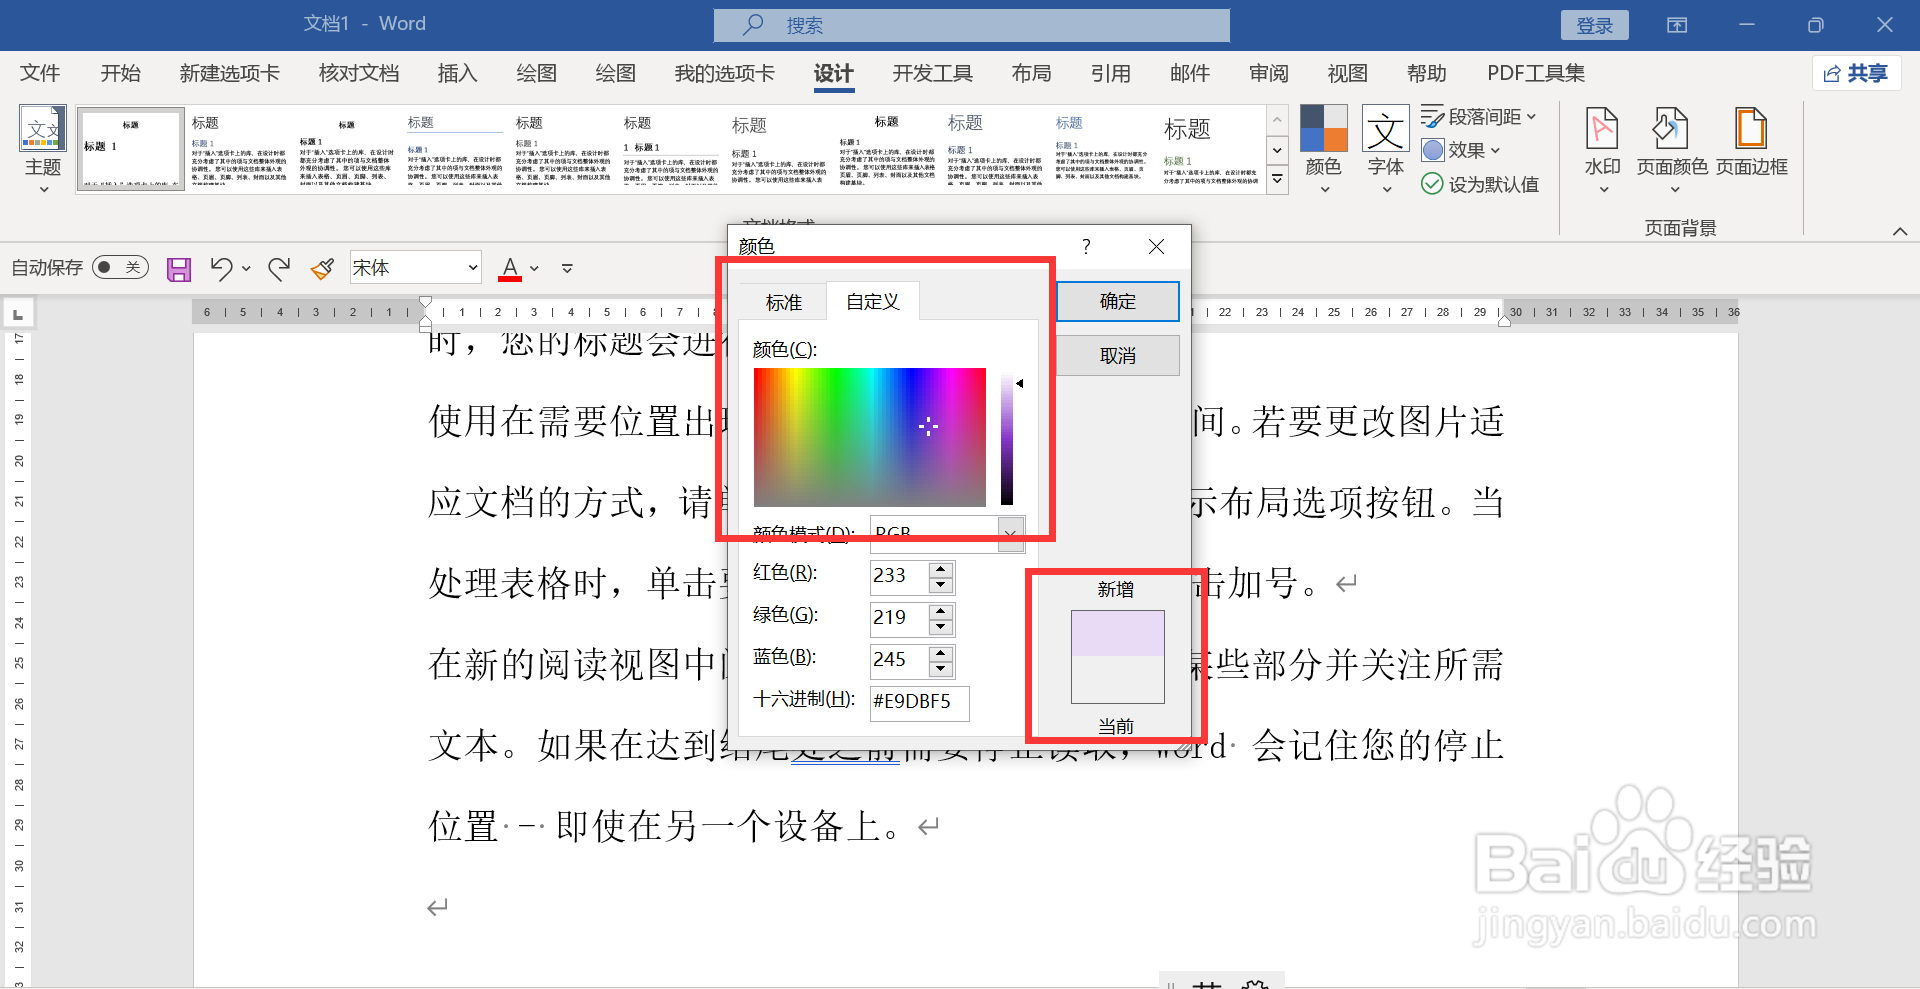This screenshot has height=989, width=1920.
Task: Click the Undo arrow icon
Action: [x=220, y=268]
